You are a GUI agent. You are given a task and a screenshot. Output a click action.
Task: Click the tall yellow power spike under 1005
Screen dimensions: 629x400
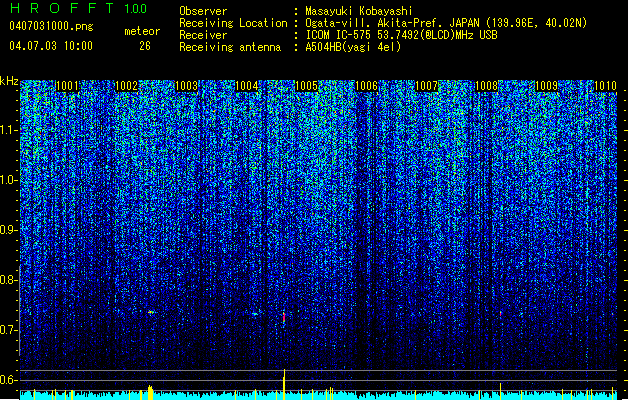(x=284, y=384)
